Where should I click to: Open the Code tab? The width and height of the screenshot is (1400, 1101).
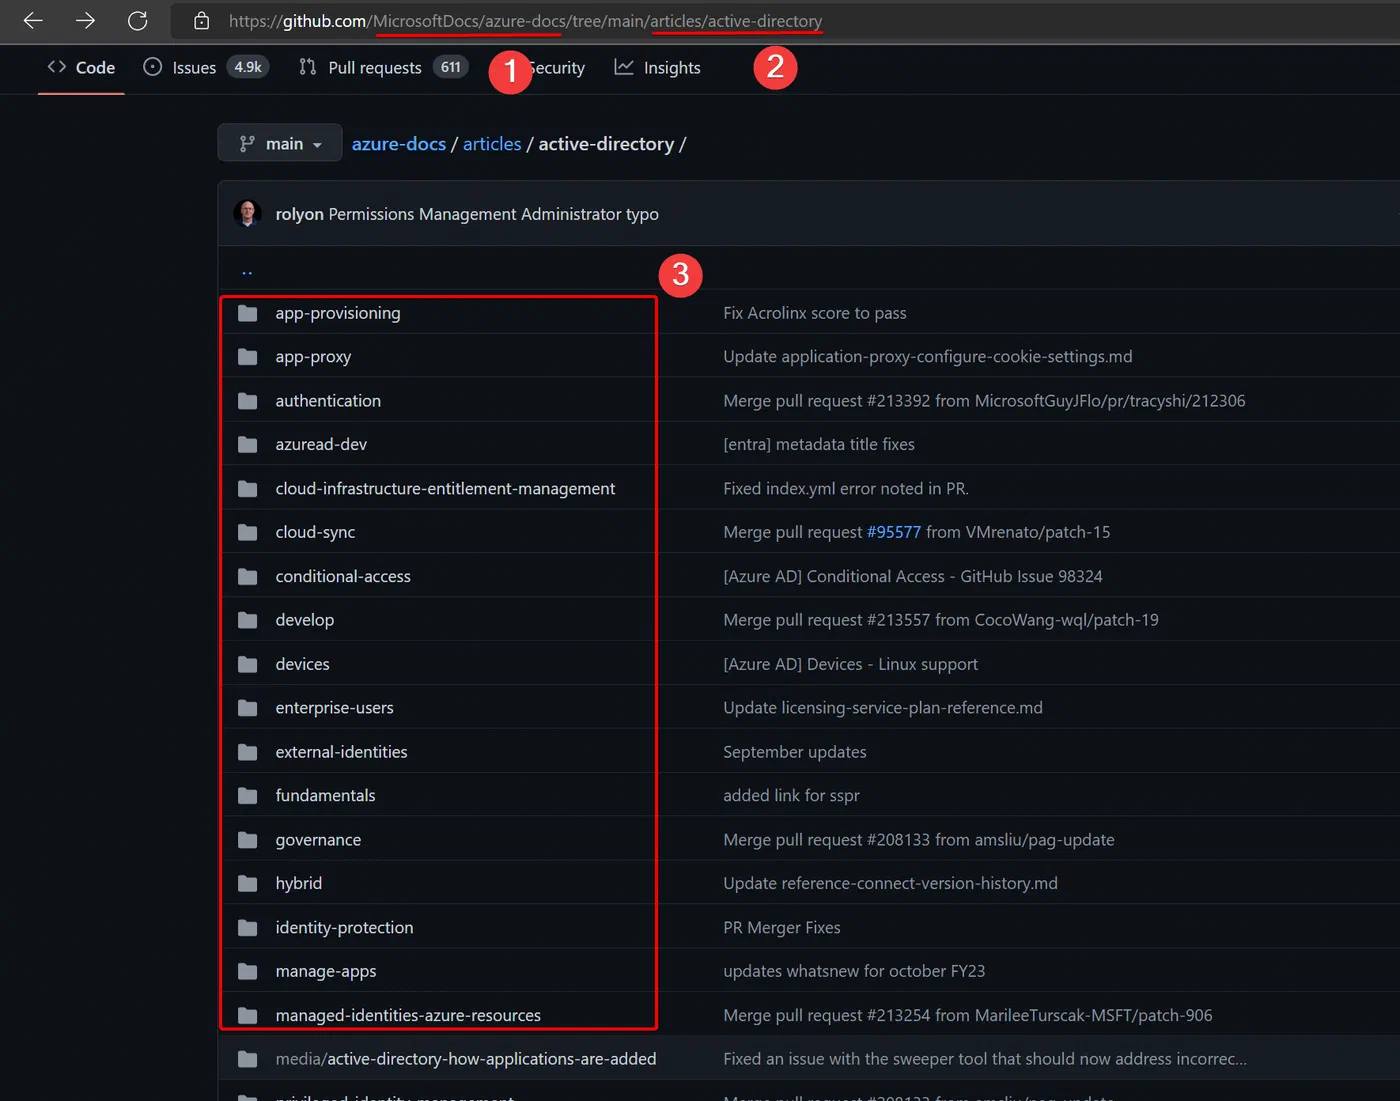pos(81,67)
